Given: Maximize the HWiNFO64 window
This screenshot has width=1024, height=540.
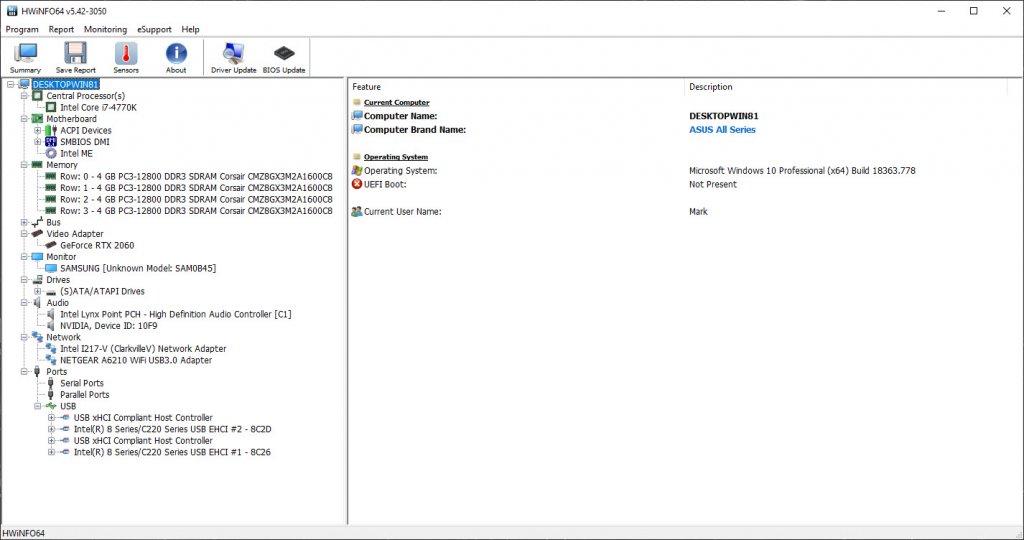Looking at the screenshot, I should pos(973,11).
